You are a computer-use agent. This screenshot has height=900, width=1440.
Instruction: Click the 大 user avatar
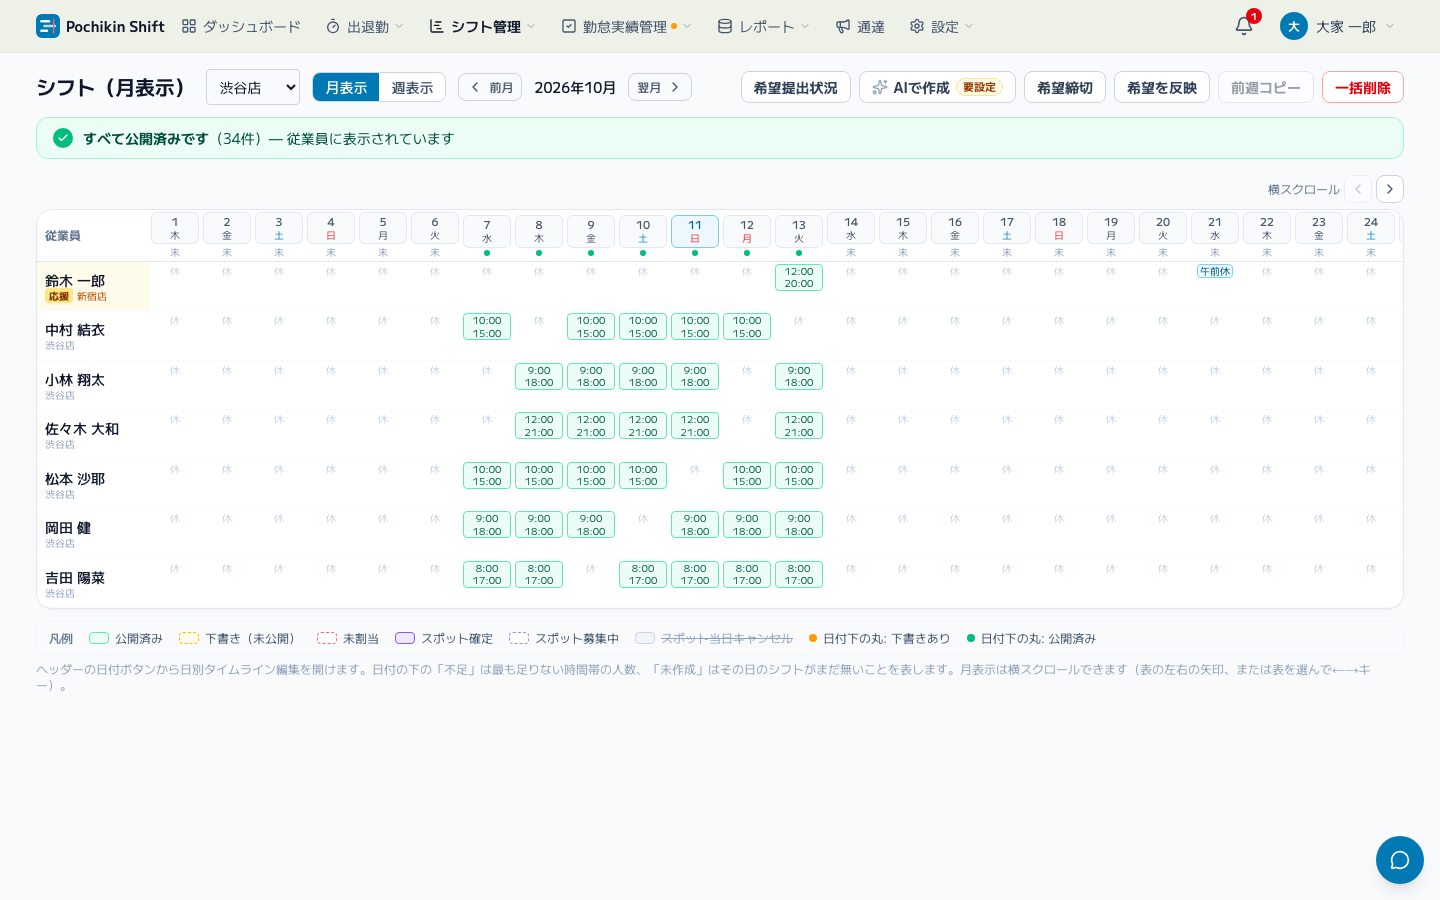tap(1294, 26)
